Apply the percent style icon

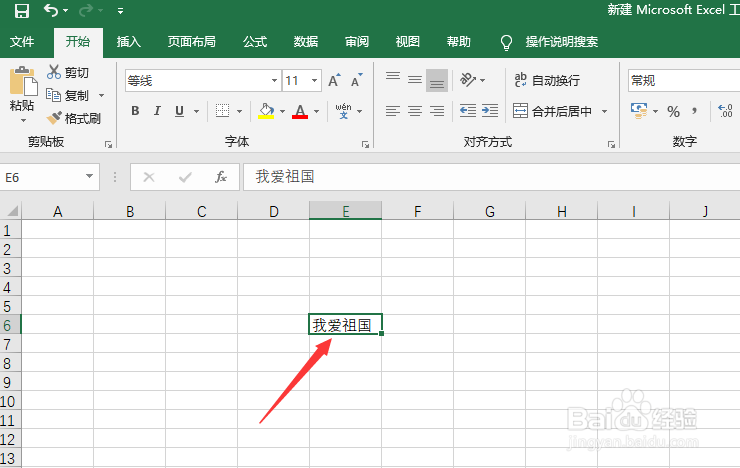coord(673,112)
